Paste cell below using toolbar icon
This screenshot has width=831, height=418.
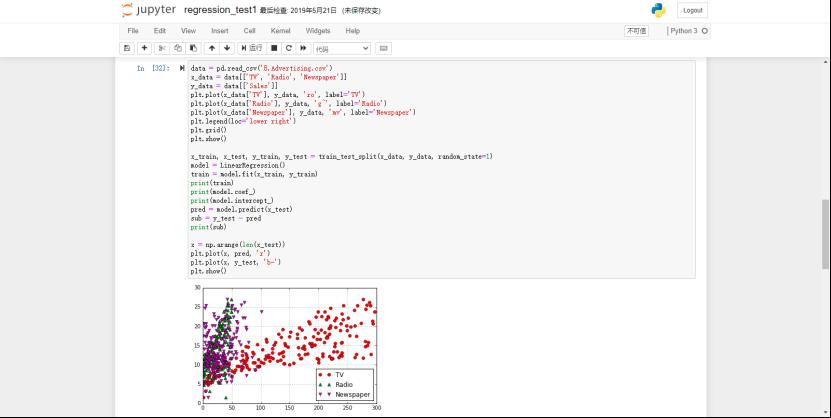[191, 48]
